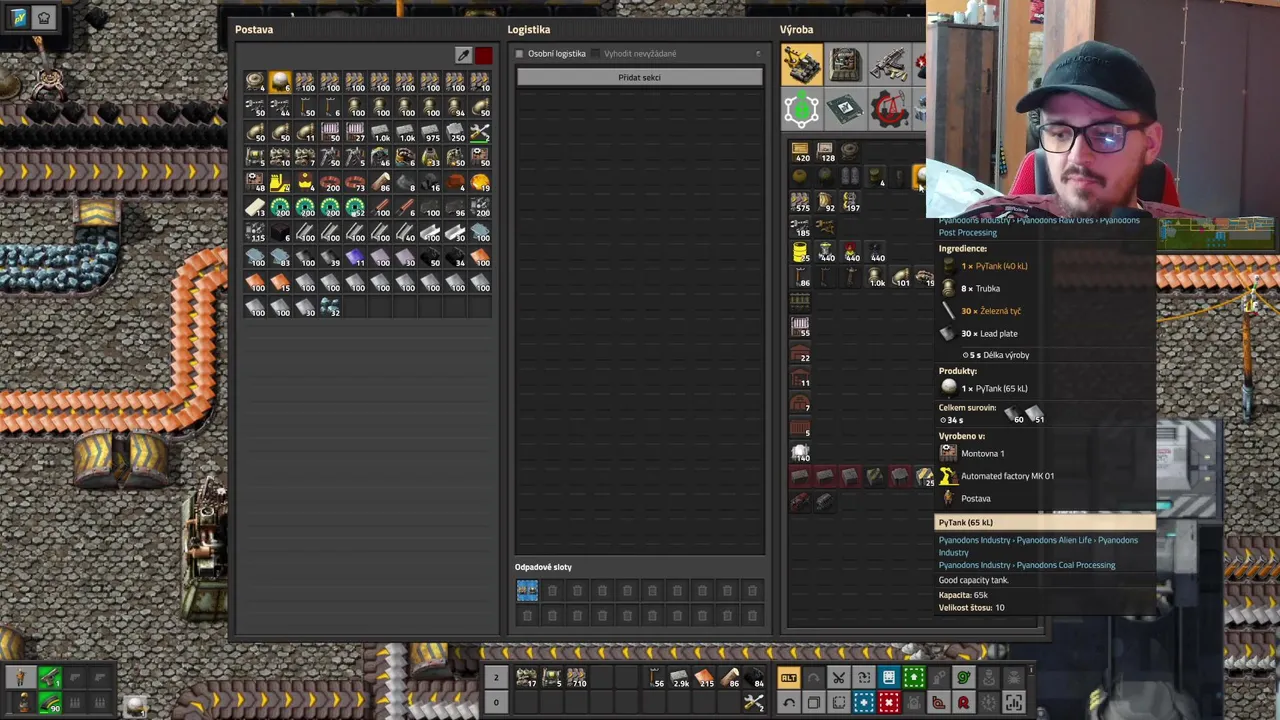Select the red deconstruction planner shortcut
This screenshot has width=1280, height=720.
click(889, 702)
